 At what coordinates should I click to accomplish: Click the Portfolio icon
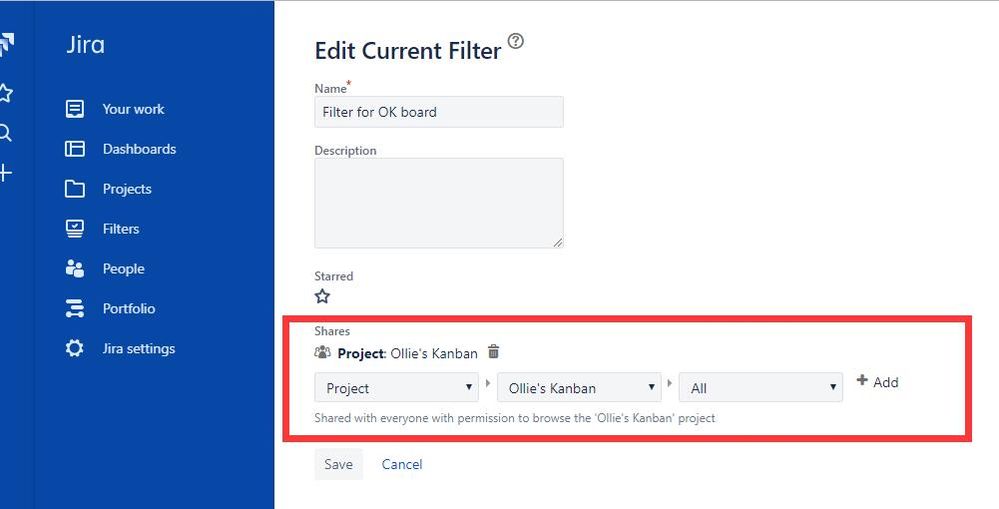point(75,308)
